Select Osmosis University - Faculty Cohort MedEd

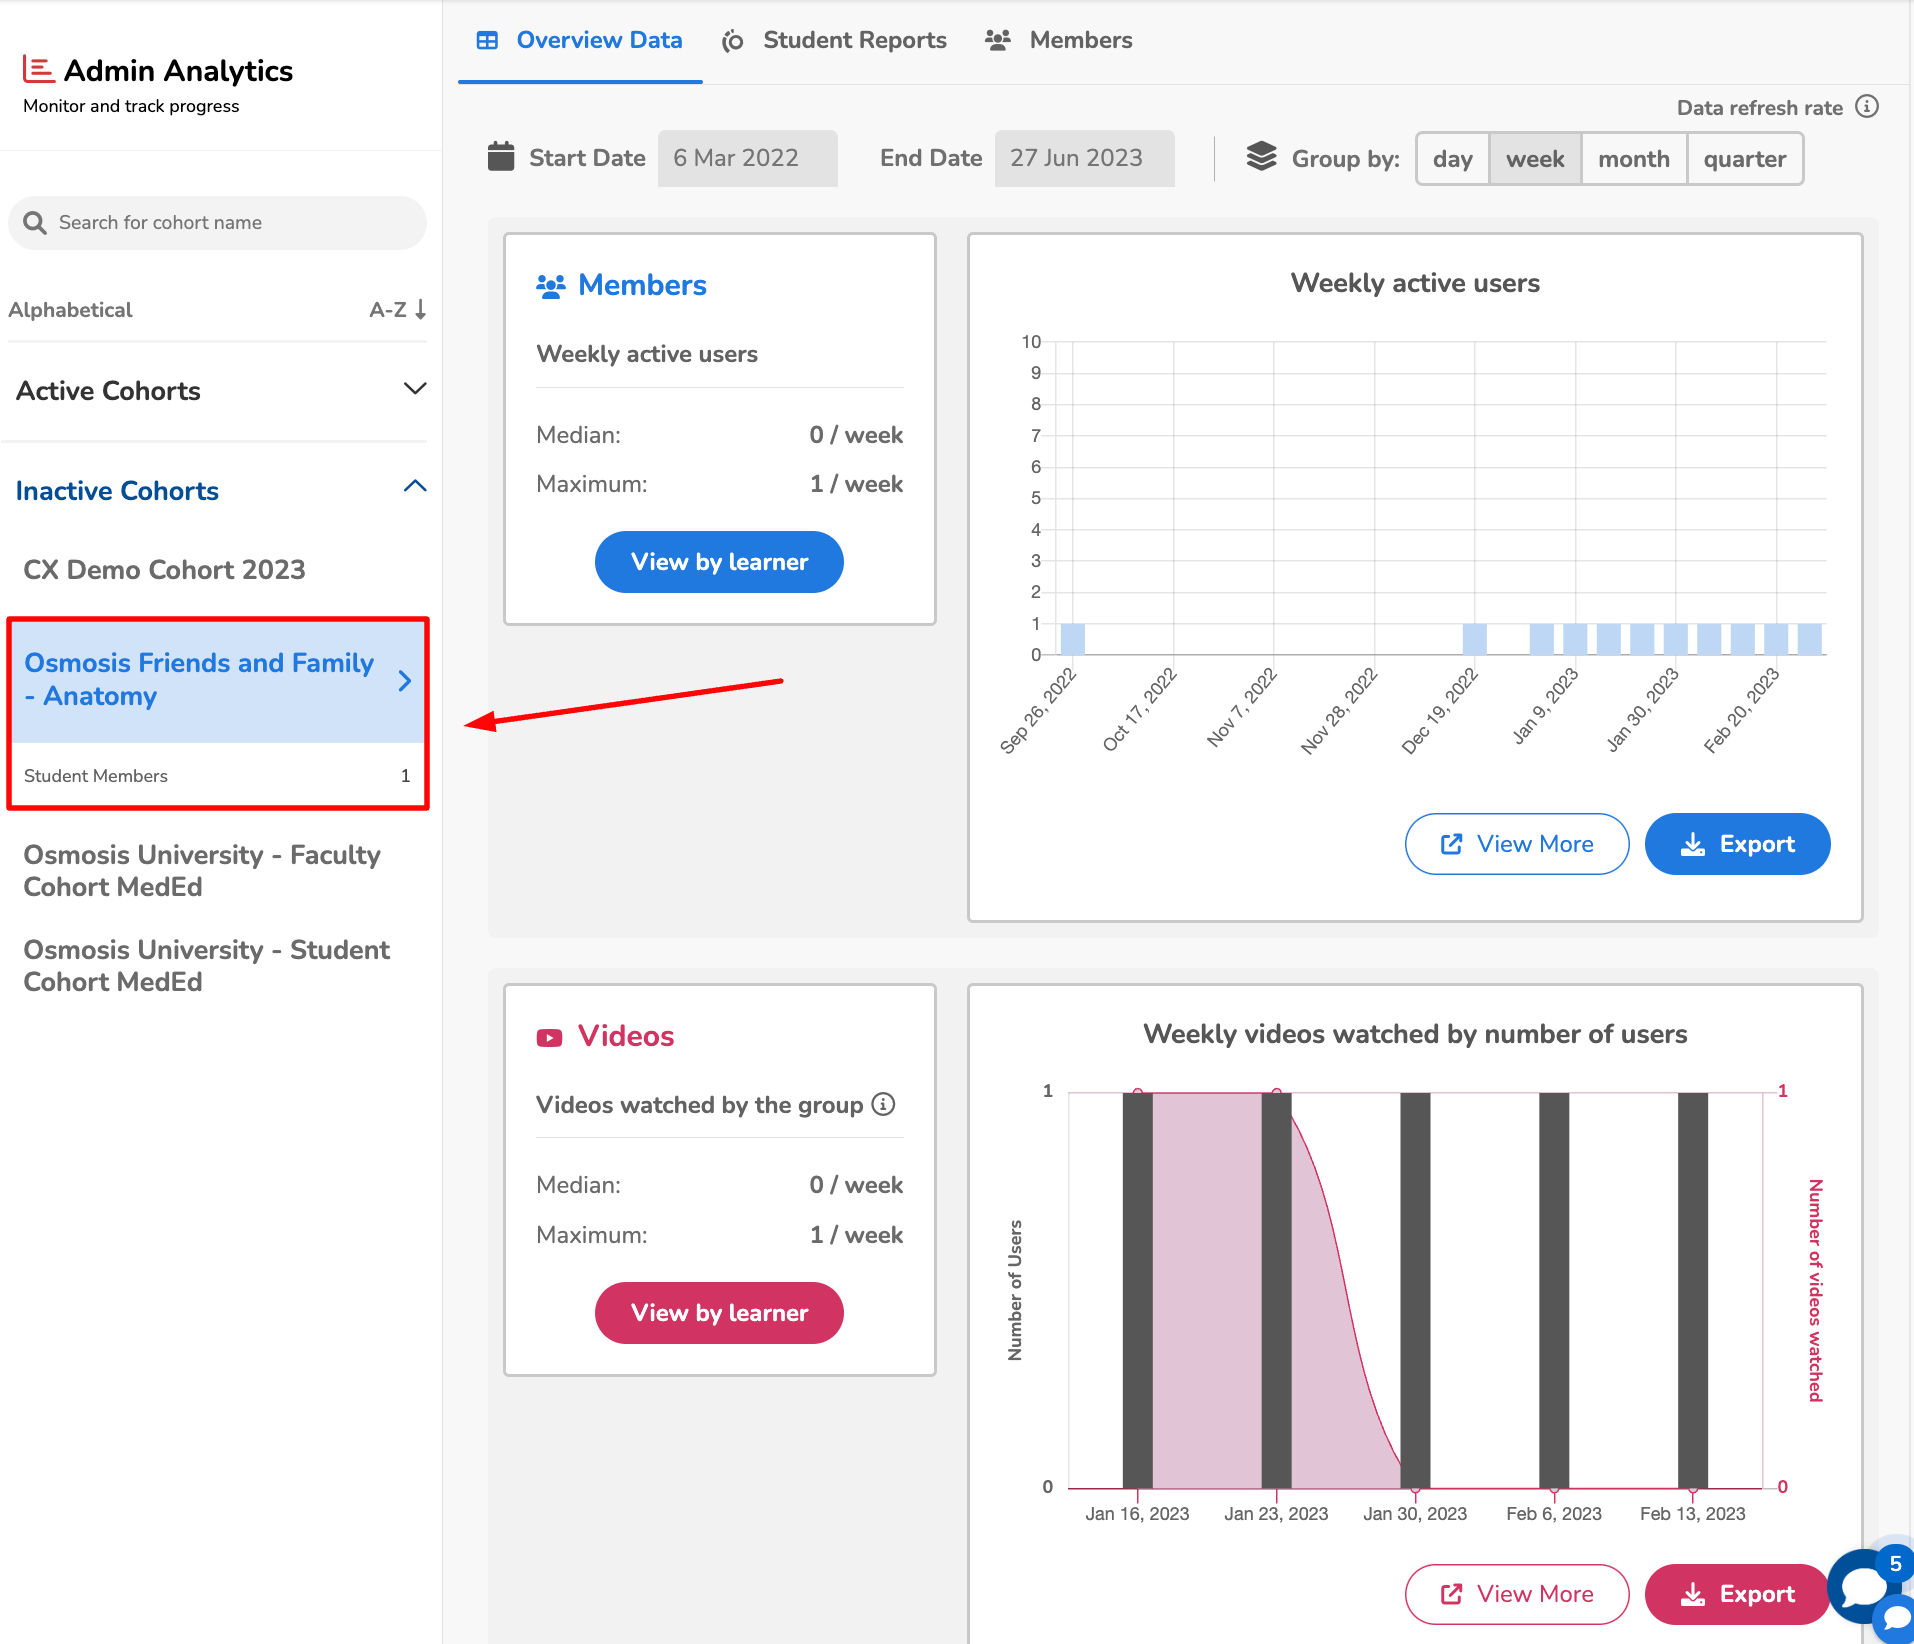pos(202,871)
